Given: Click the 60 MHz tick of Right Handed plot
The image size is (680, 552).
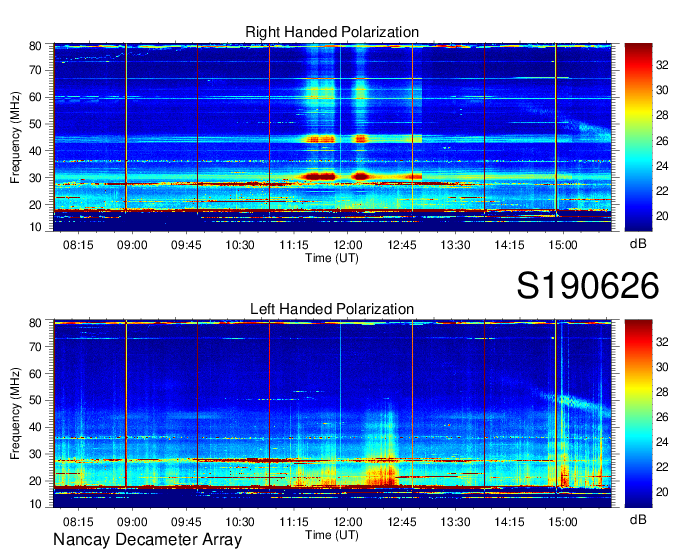Looking at the screenshot, I should click(35, 97).
